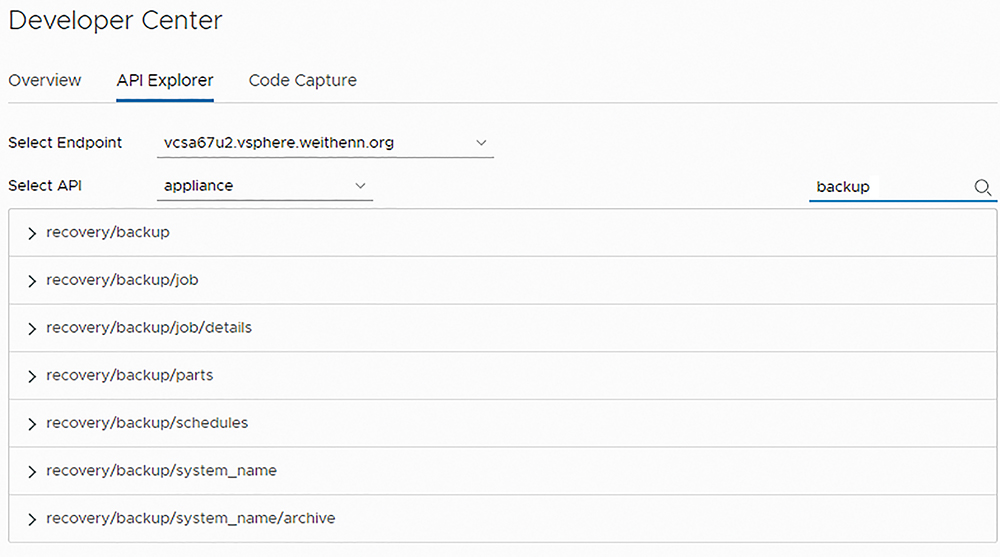
Task: Switch to the Code Capture tab
Action: click(x=302, y=80)
